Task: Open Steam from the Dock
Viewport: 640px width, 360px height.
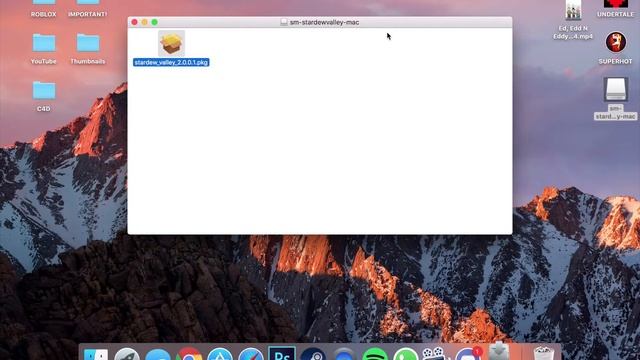Action: coord(313,354)
